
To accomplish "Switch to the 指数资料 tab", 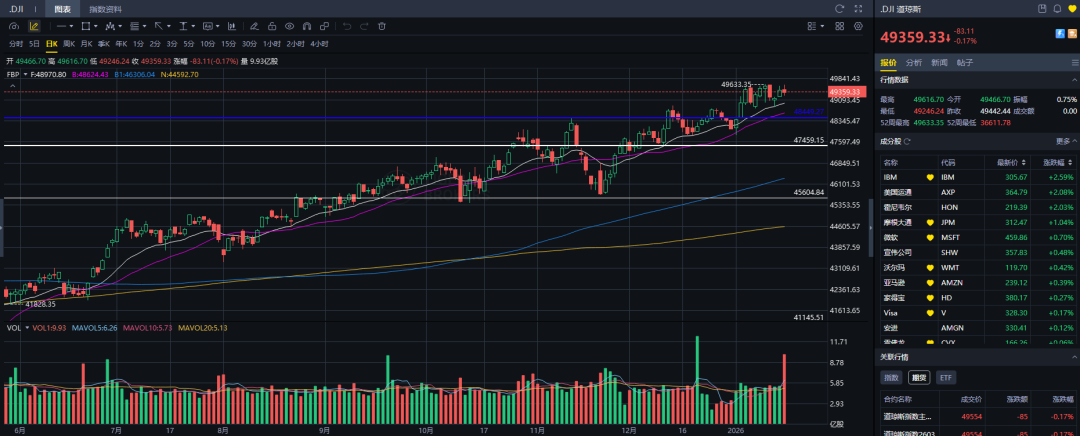I will (x=105, y=9).
